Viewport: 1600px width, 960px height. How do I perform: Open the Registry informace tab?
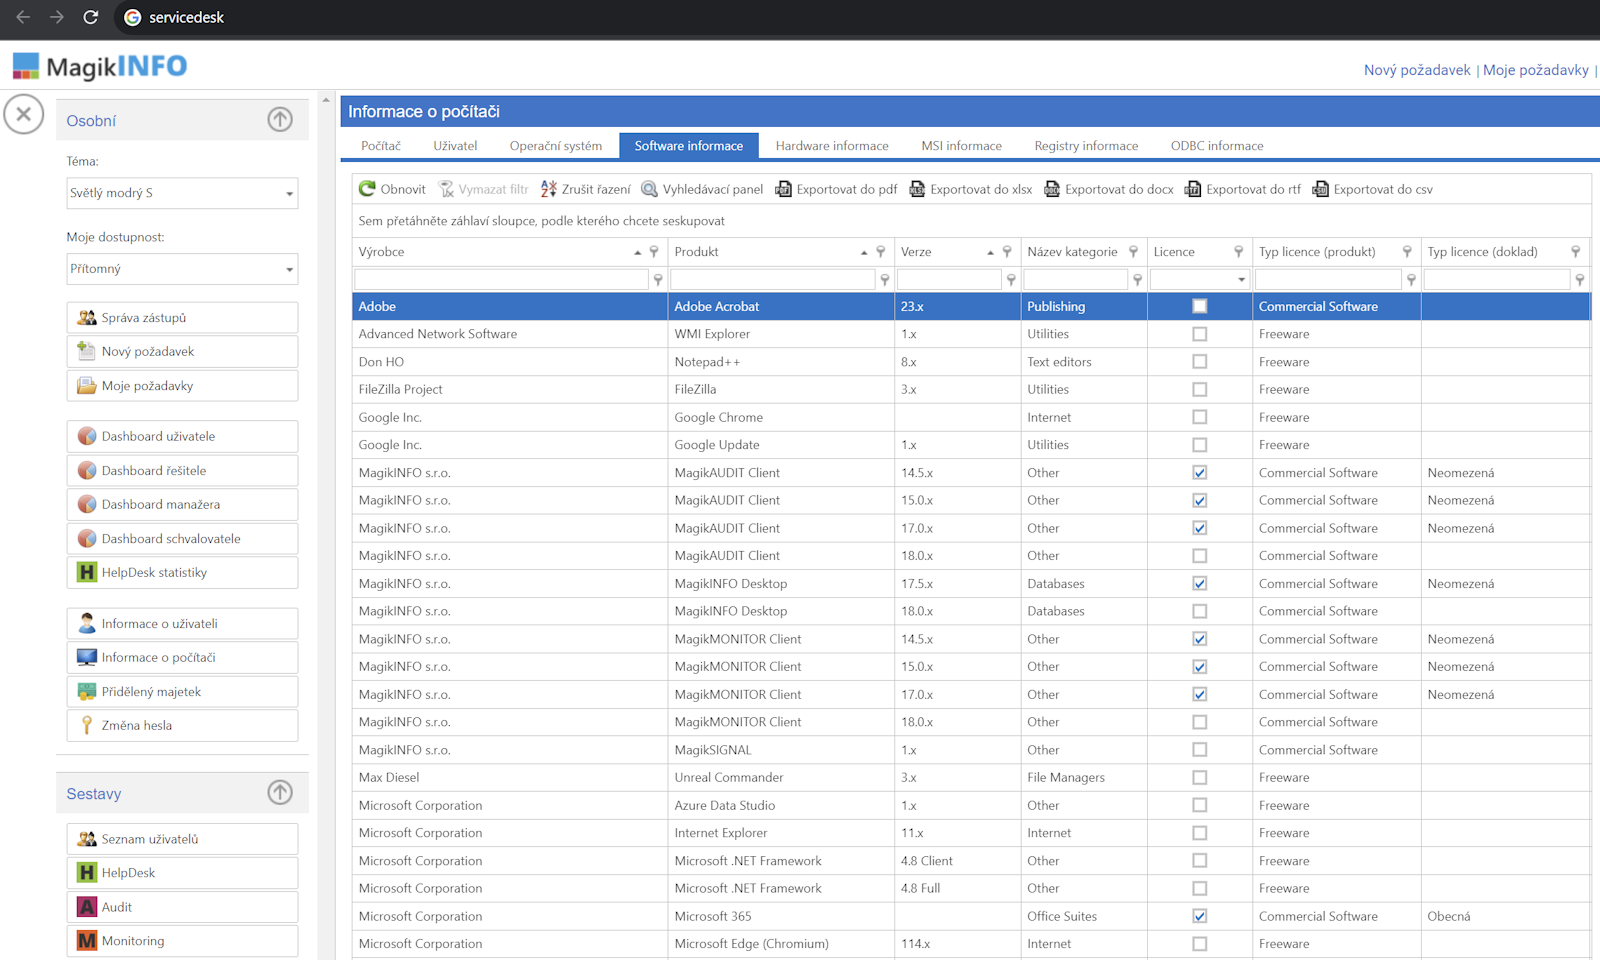pyautogui.click(x=1085, y=146)
